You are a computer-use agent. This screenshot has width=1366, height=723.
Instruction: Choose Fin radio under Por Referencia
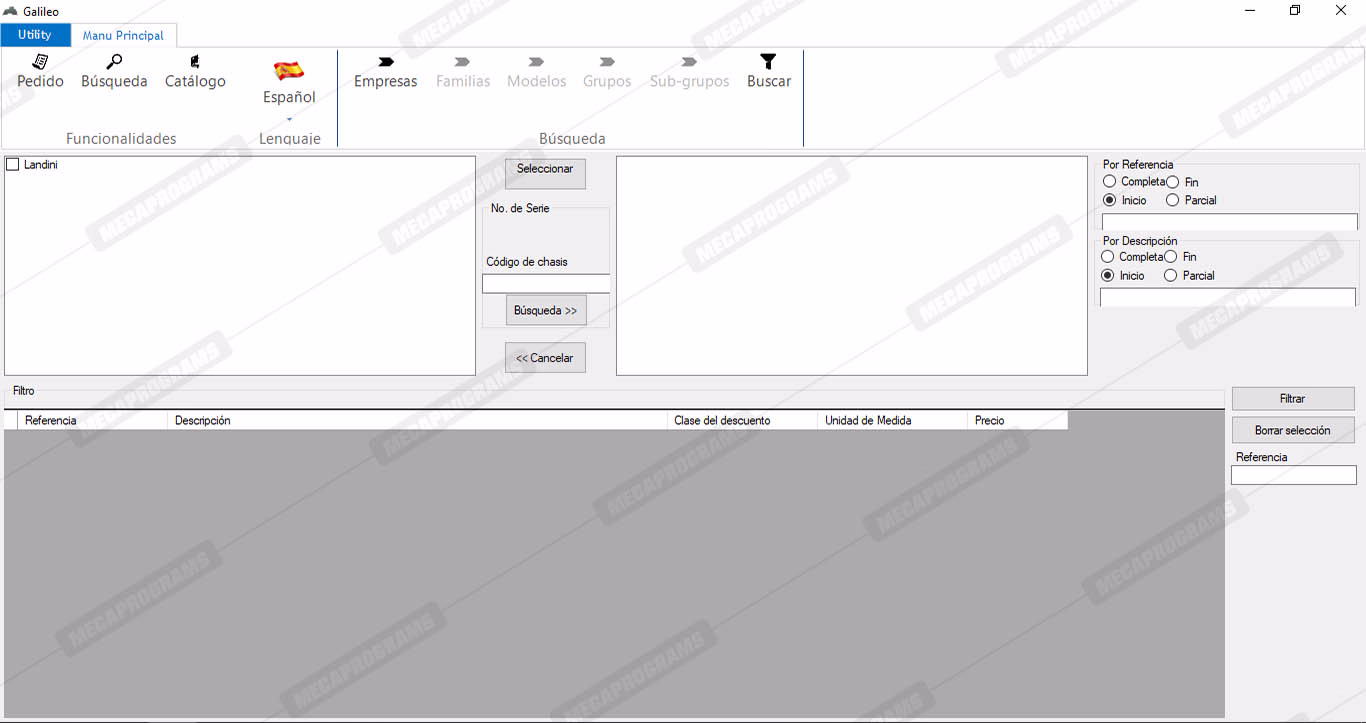(1172, 182)
